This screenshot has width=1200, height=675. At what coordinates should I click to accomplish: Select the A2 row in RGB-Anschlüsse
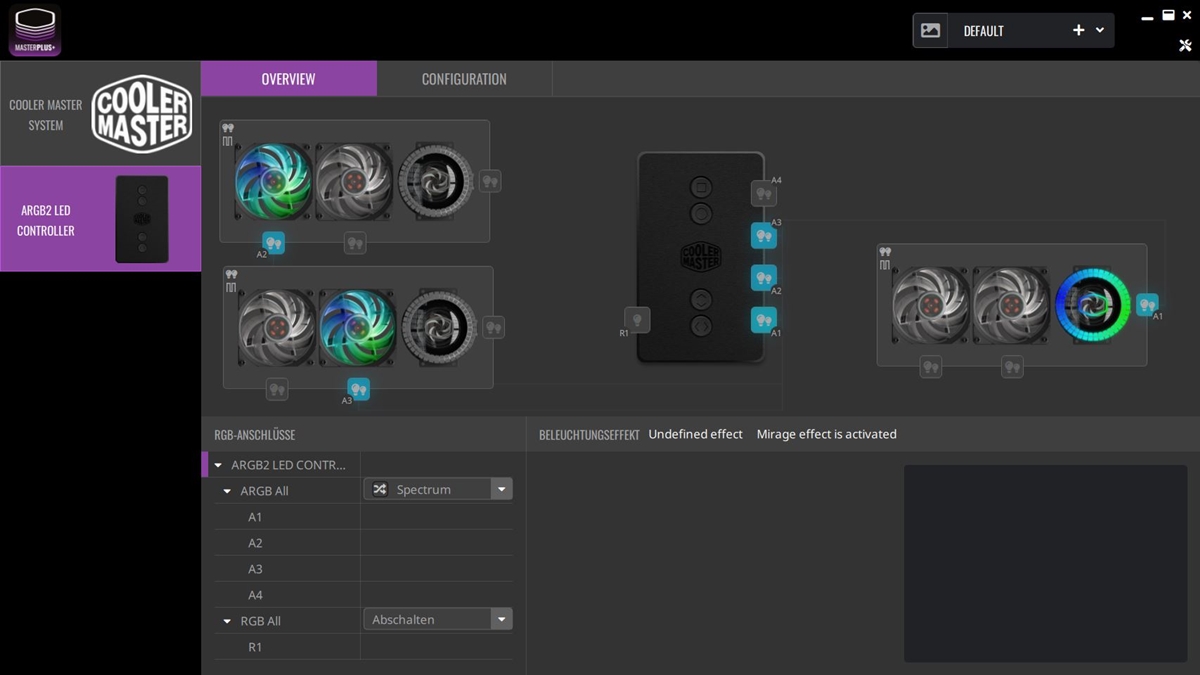click(x=363, y=543)
